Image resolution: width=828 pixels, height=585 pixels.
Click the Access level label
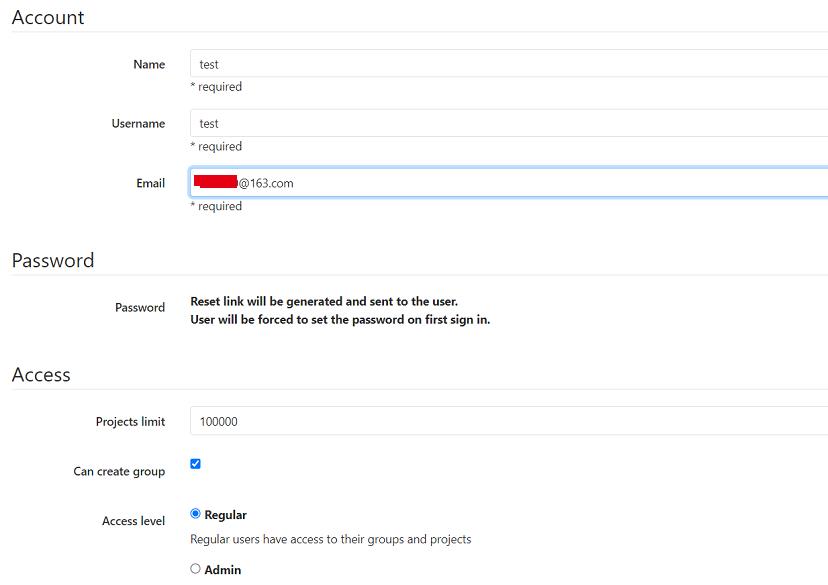pos(133,521)
